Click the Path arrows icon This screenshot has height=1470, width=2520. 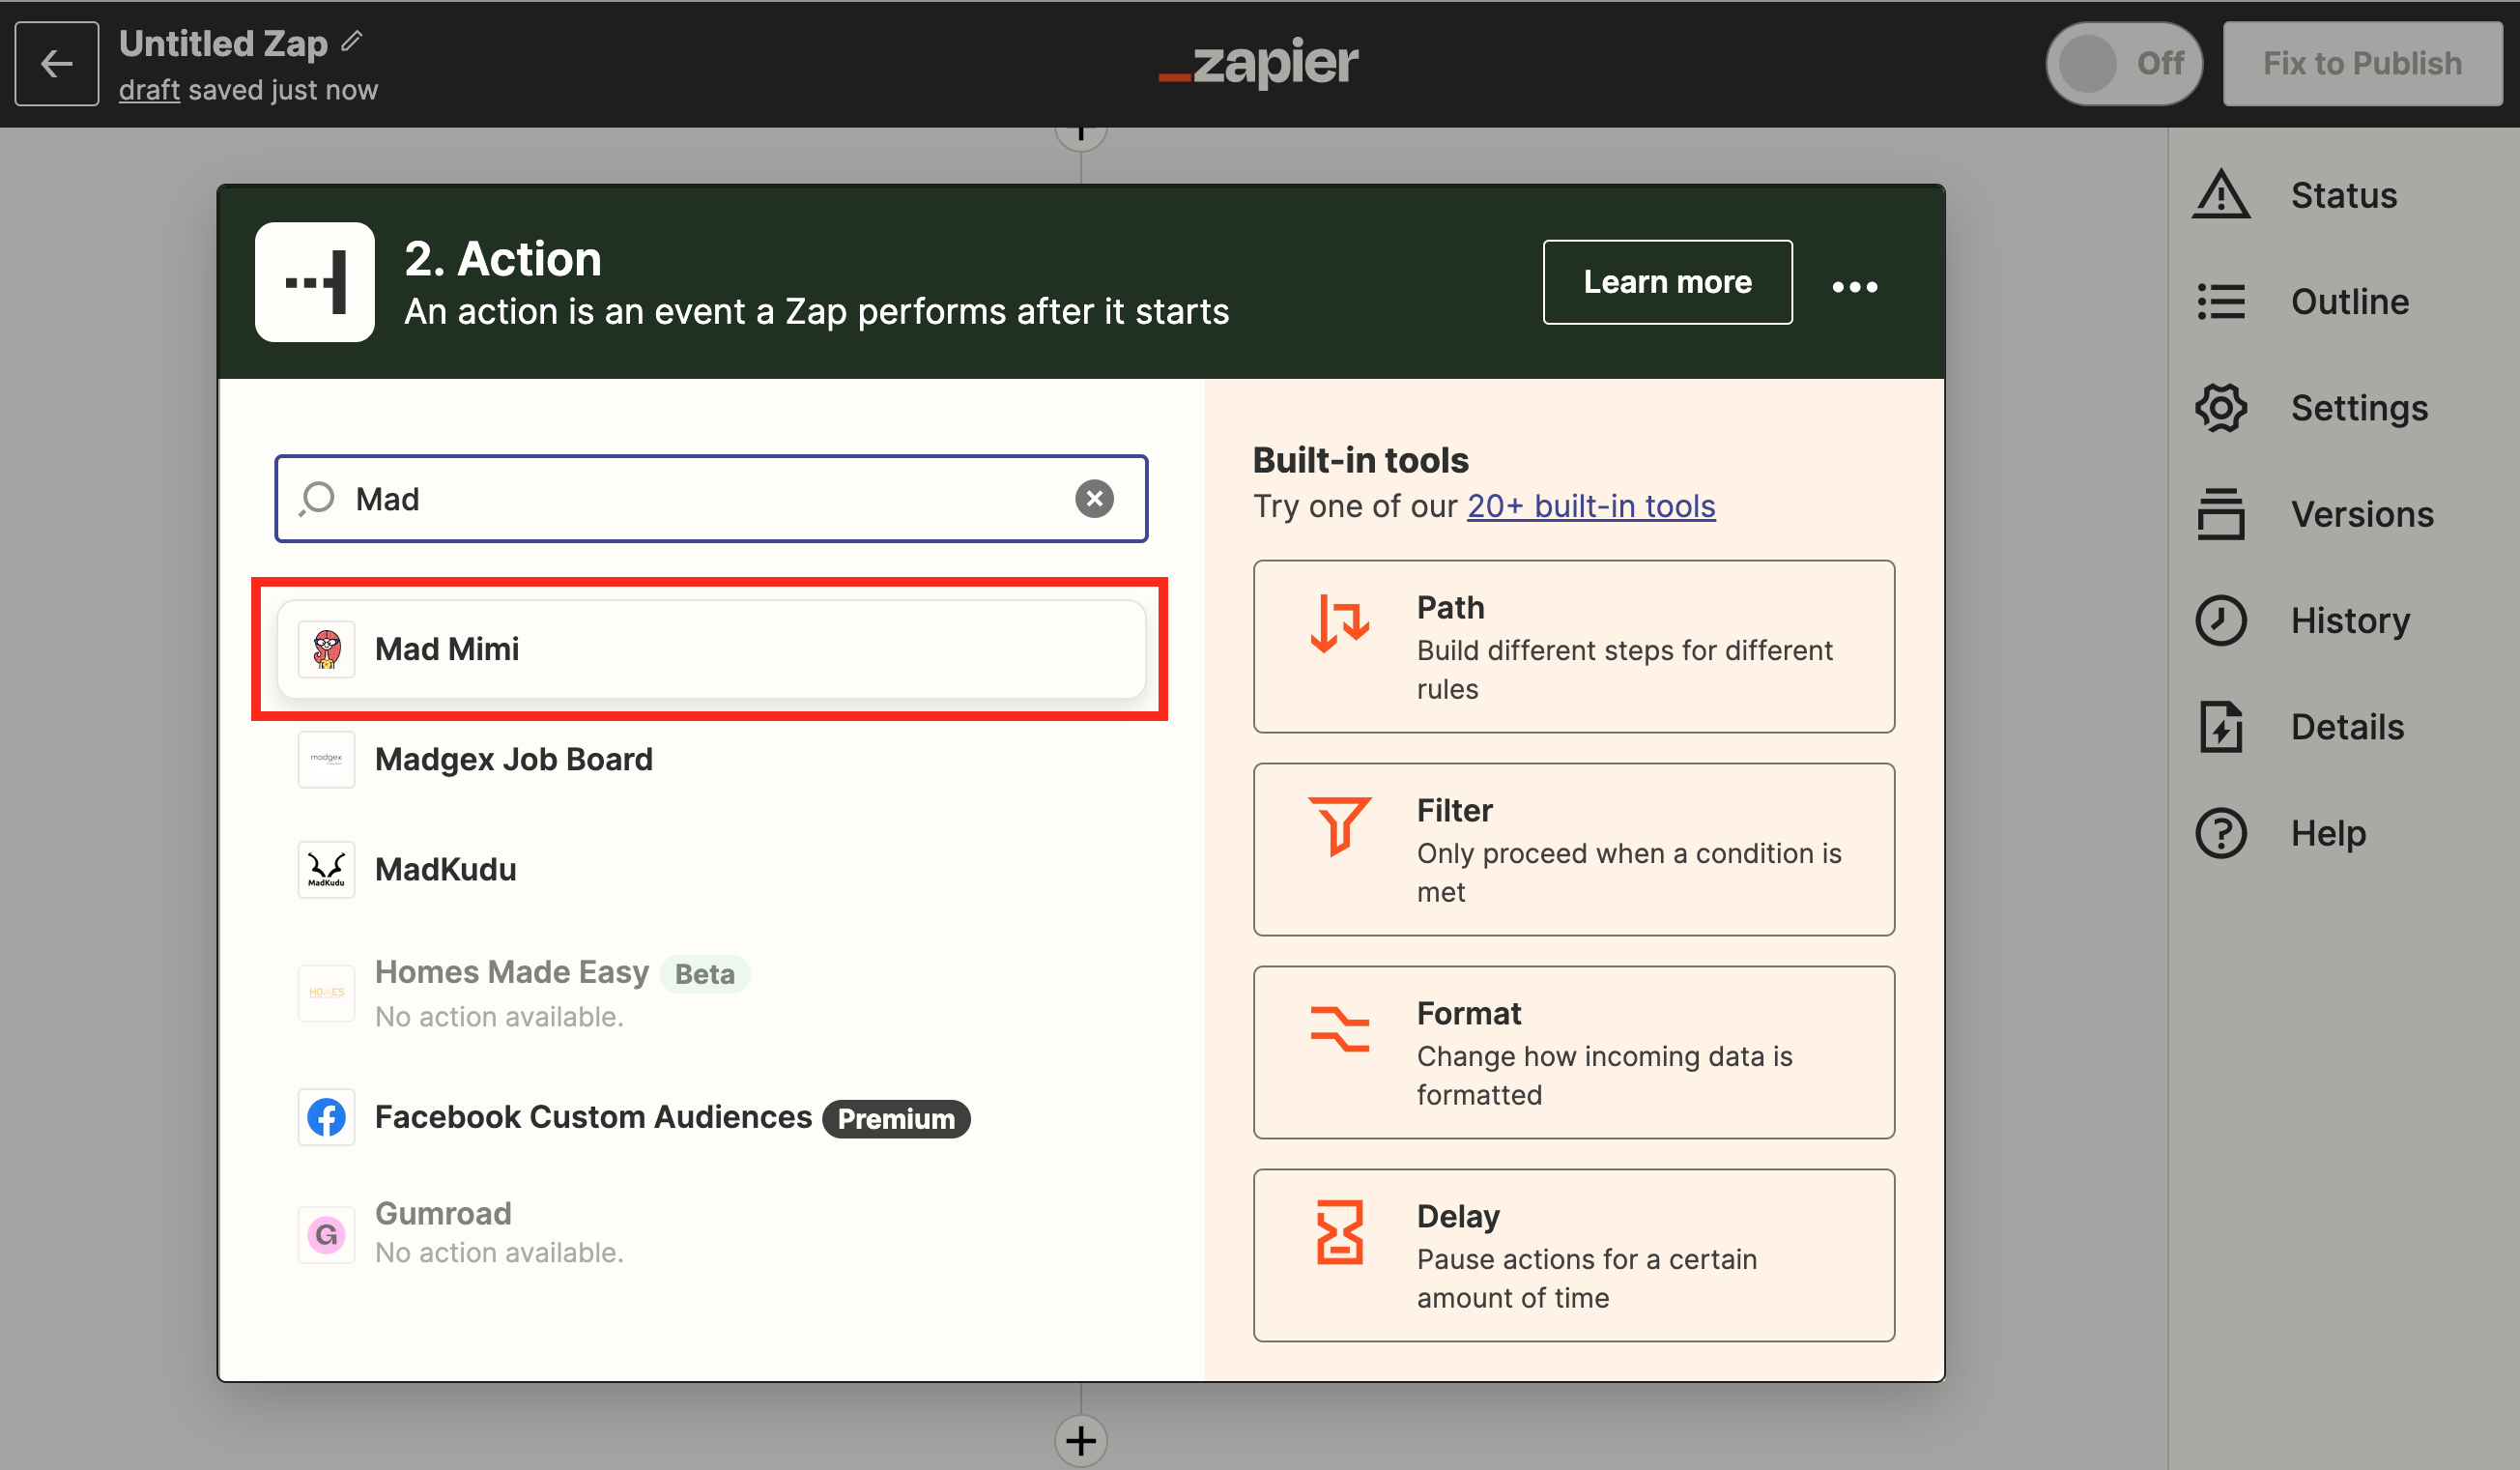click(1339, 623)
